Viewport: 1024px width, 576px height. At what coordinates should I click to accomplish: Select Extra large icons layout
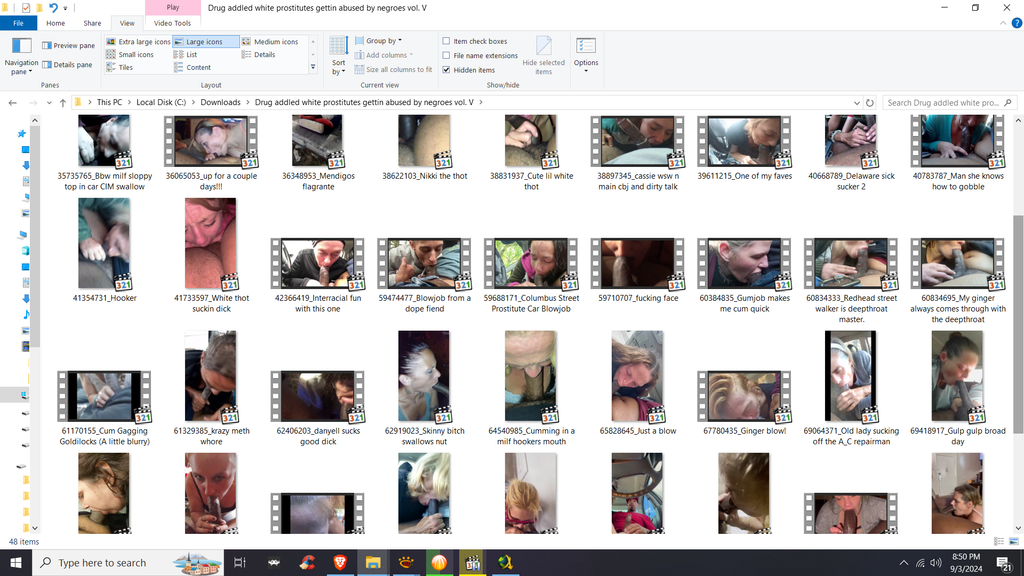(139, 42)
